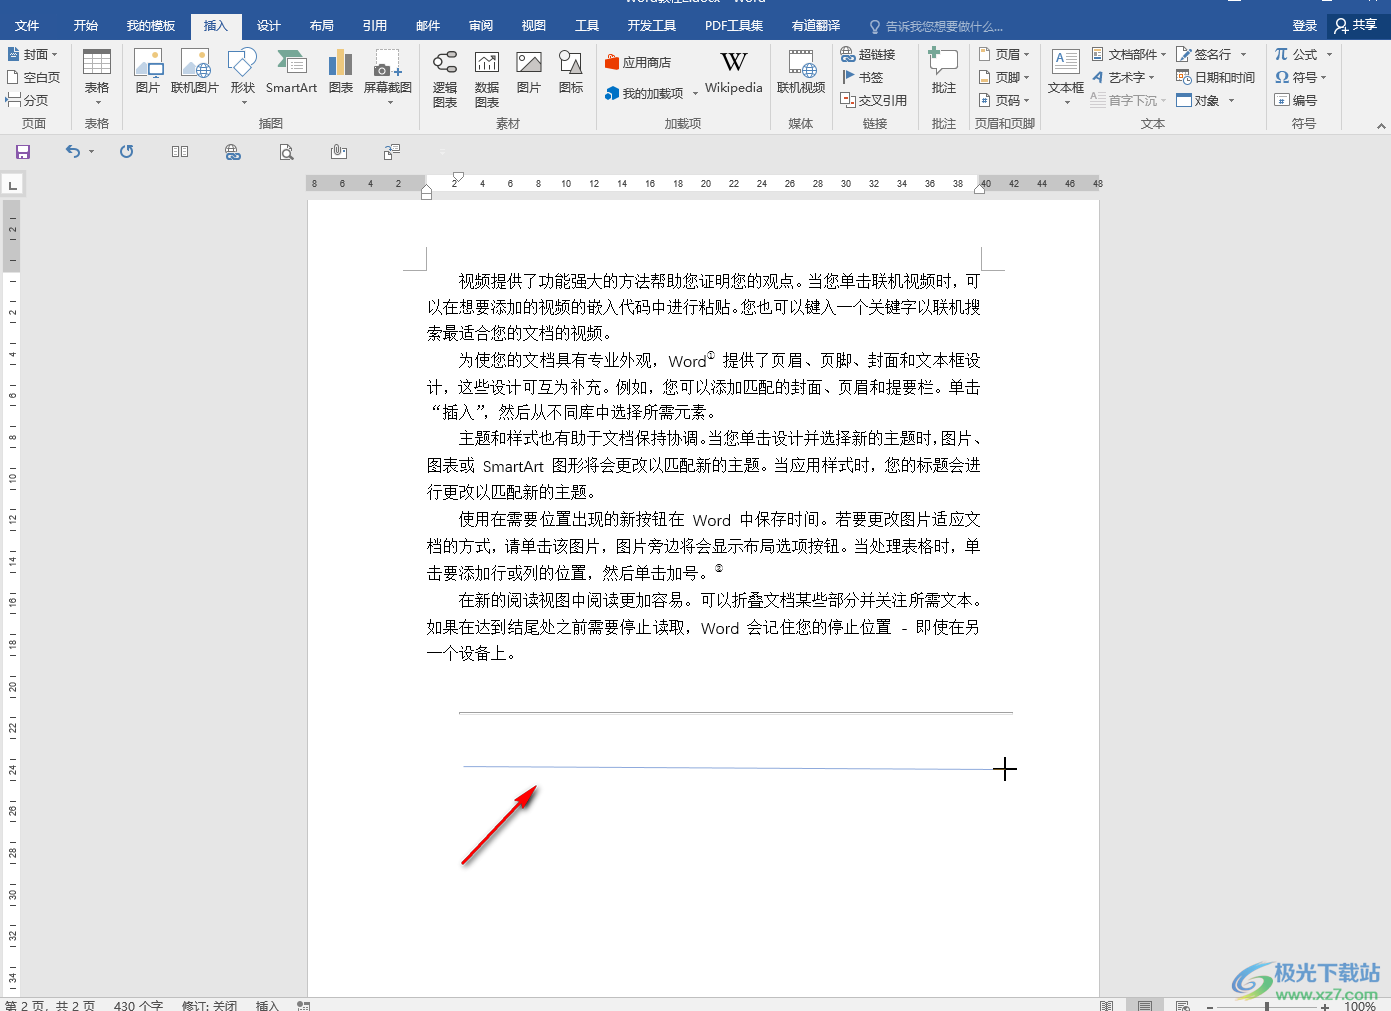1391x1011 pixels.
Task: Switch to the 引用 references tab
Action: click(x=375, y=26)
